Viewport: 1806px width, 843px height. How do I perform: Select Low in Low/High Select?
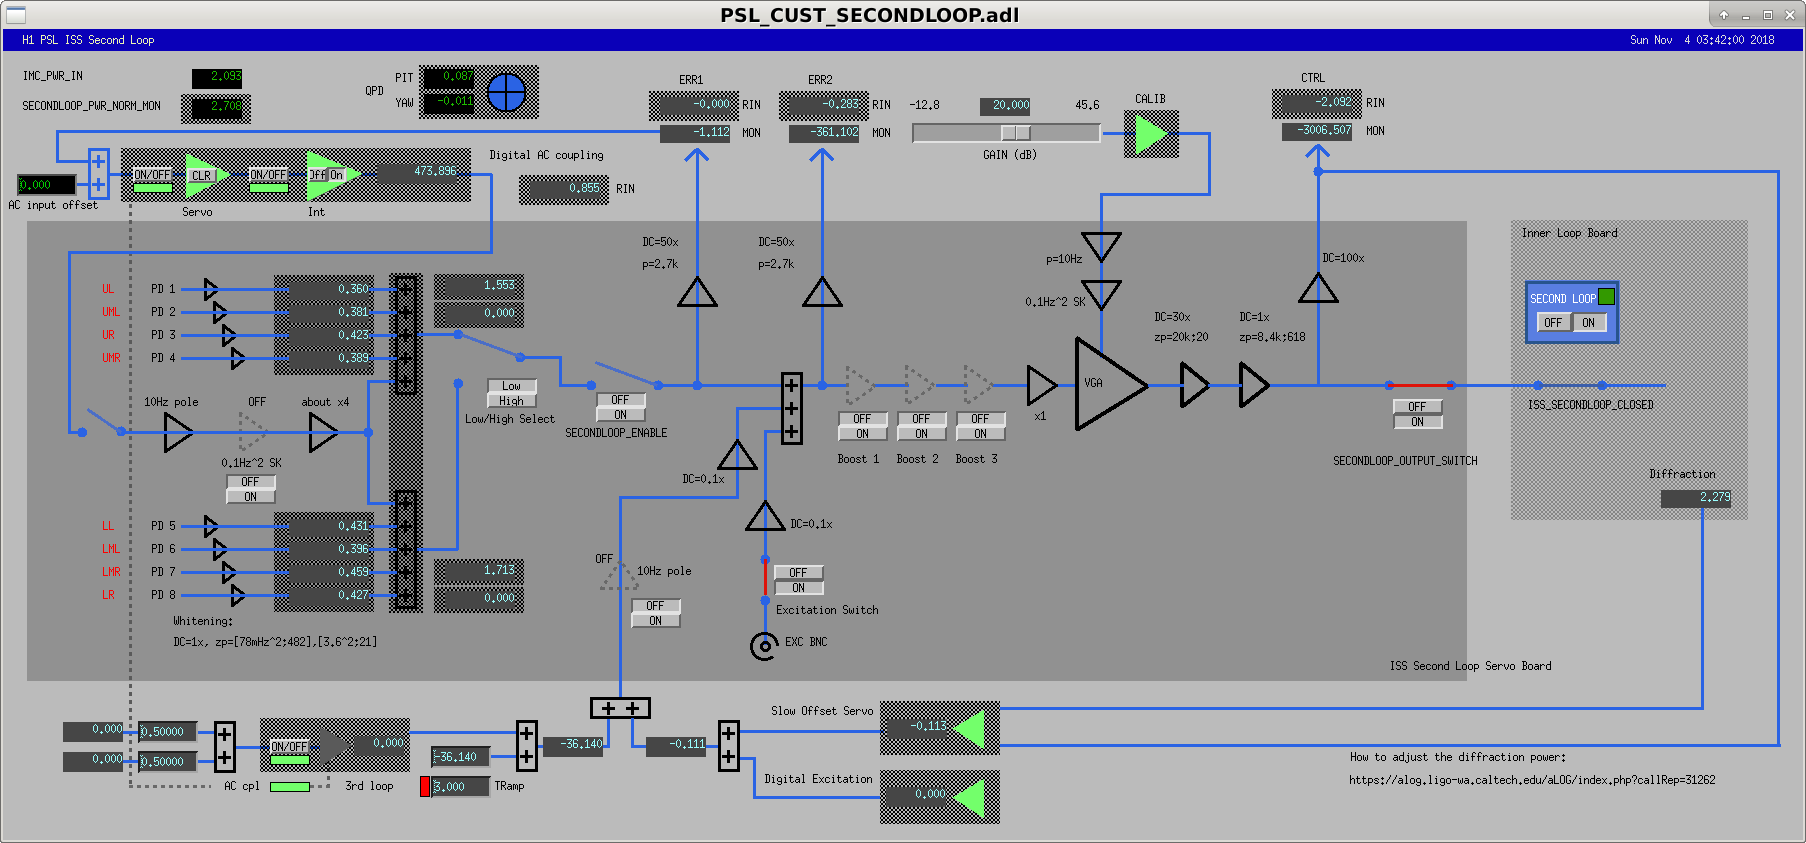(512, 386)
